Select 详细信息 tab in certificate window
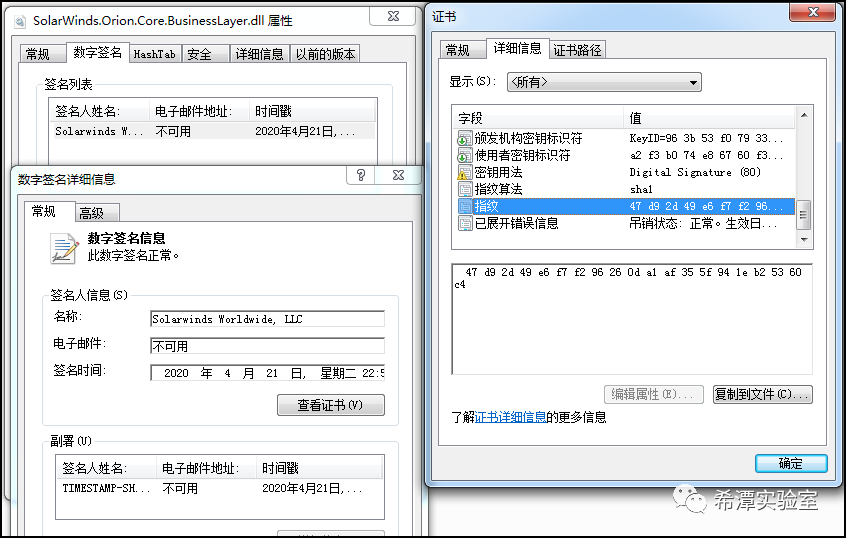Screen dimensions: 846x538 pyautogui.click(x=517, y=49)
